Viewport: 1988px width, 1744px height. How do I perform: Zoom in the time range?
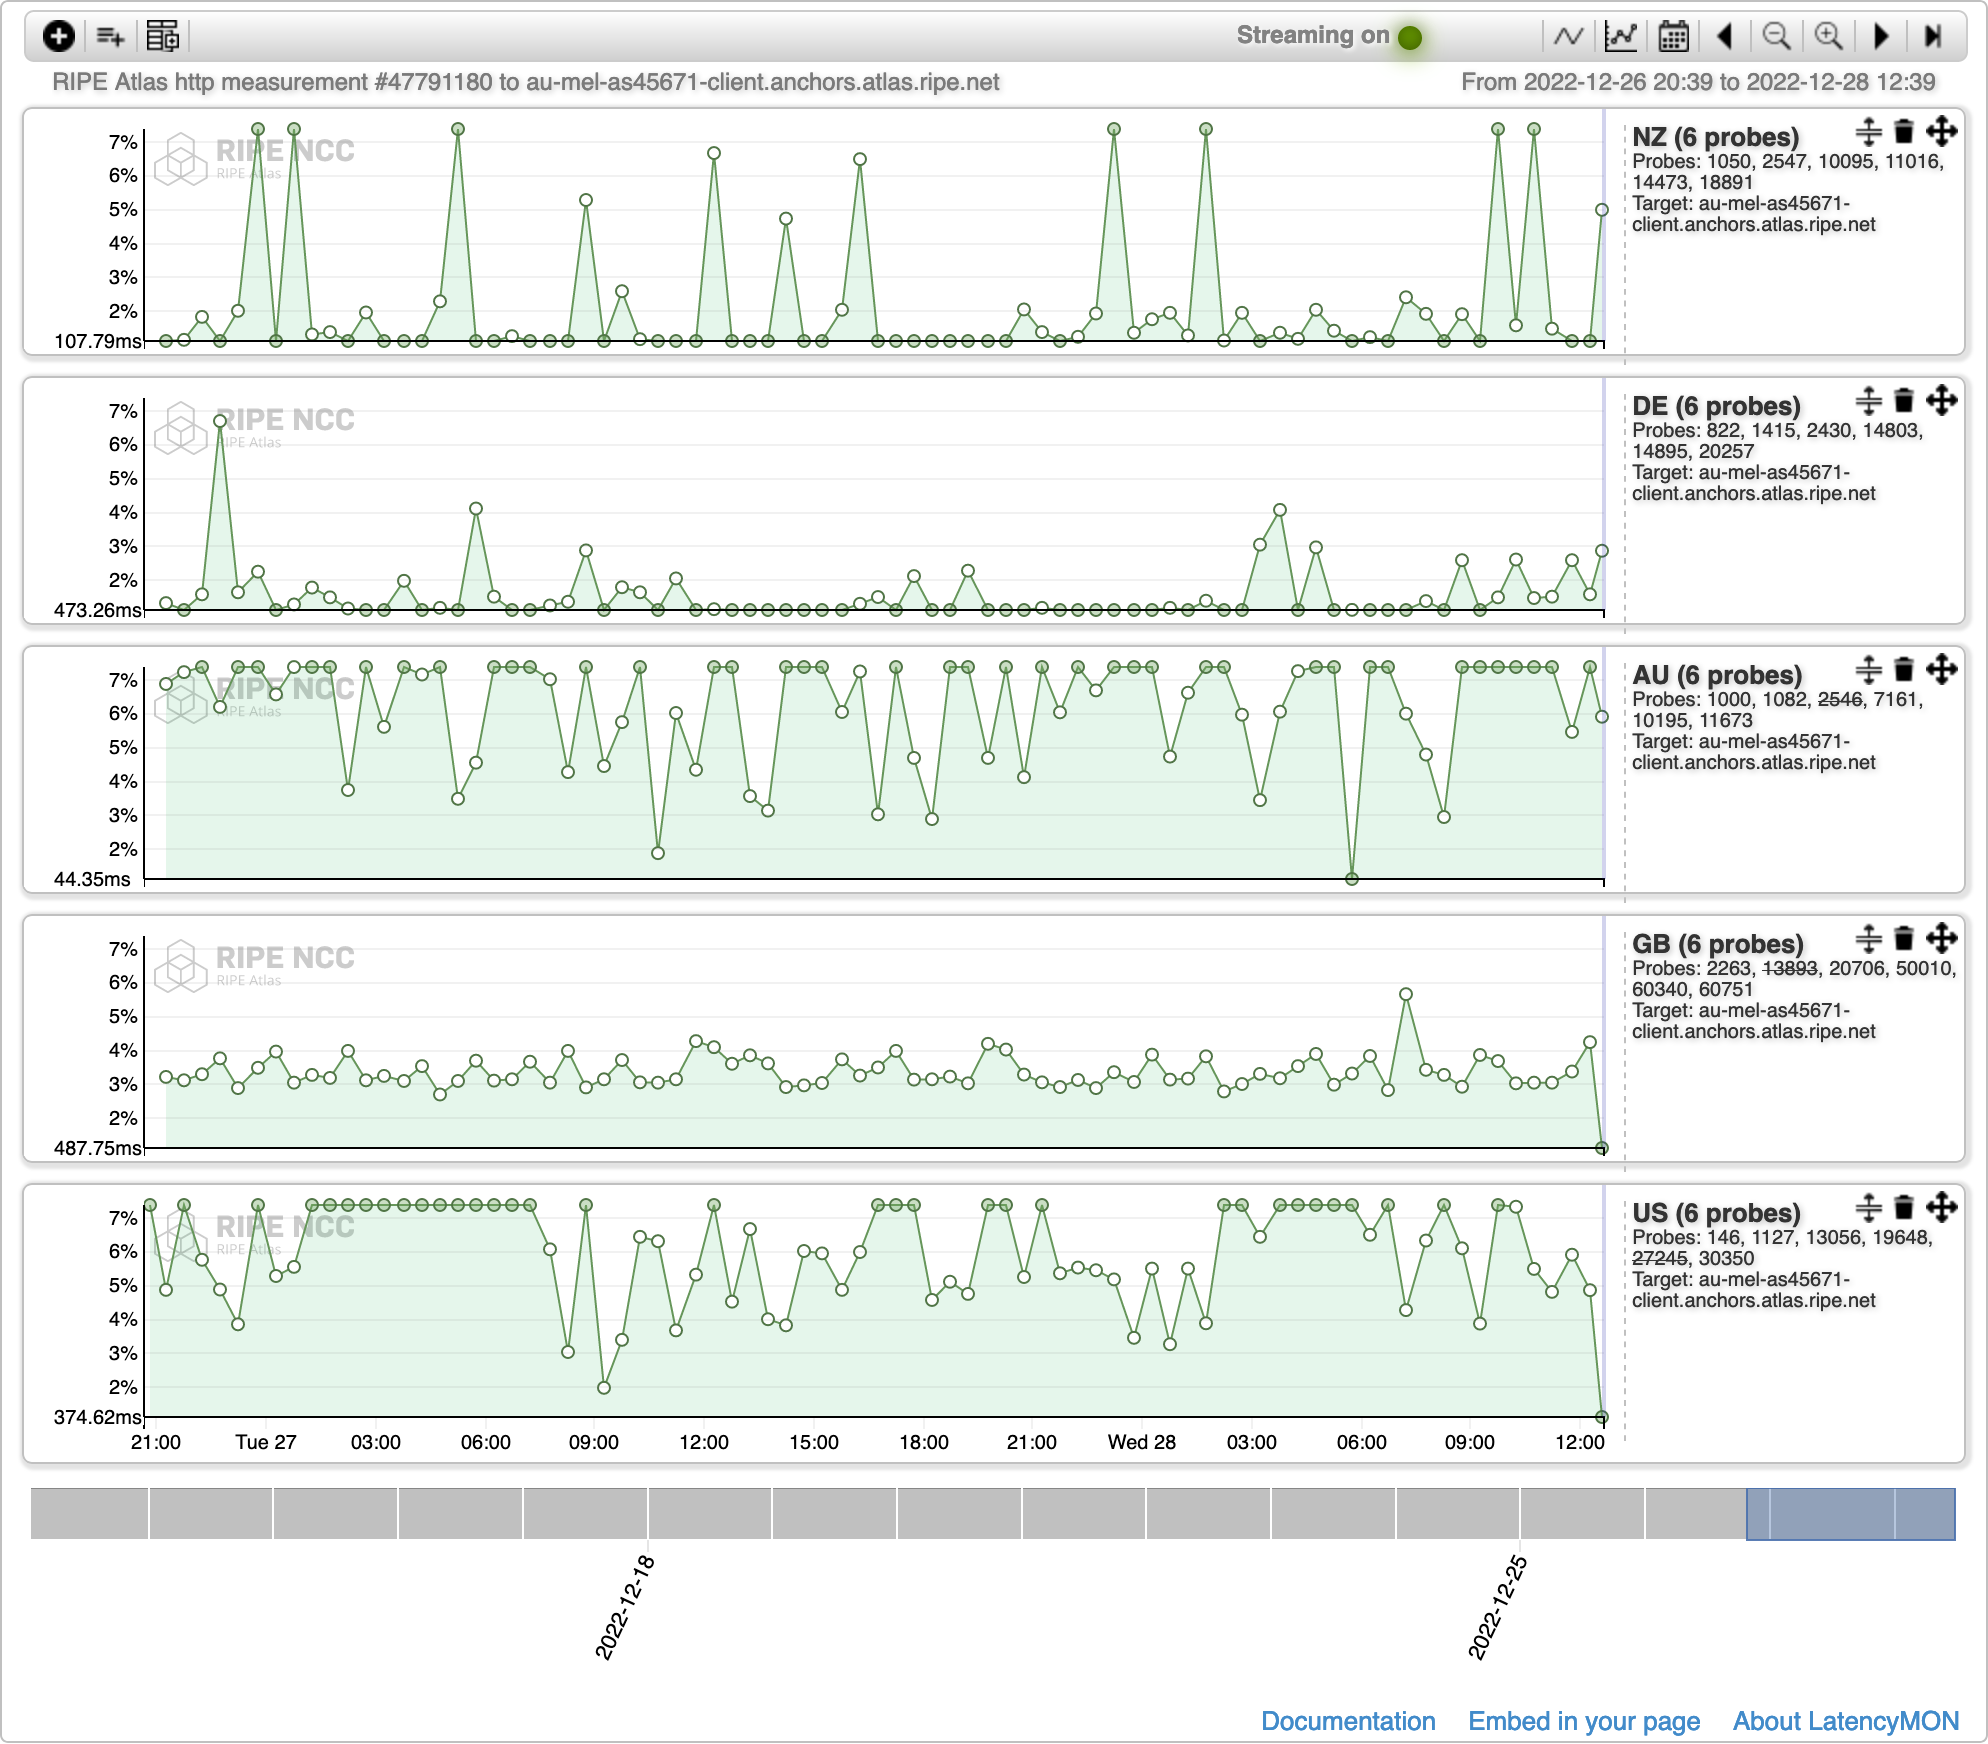(x=1828, y=36)
